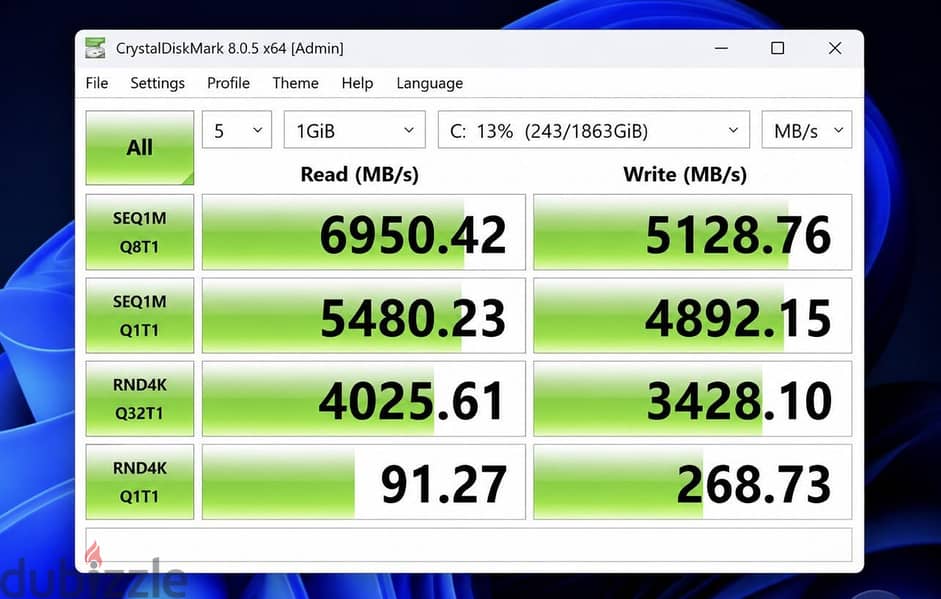Open the Help menu

pyautogui.click(x=357, y=83)
